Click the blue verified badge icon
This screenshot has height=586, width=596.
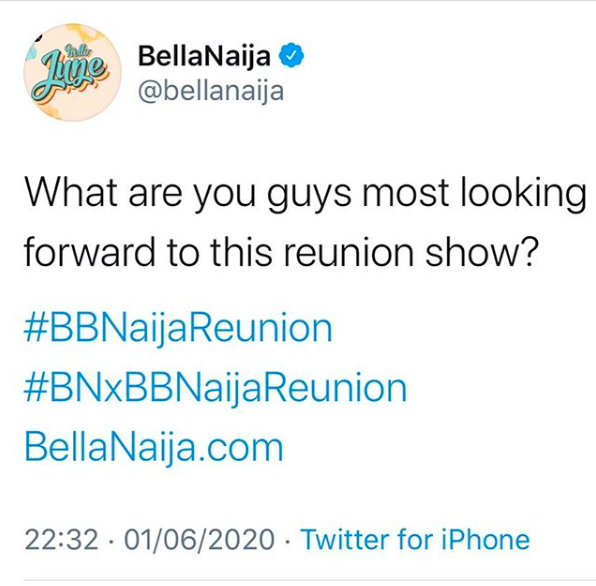292,55
